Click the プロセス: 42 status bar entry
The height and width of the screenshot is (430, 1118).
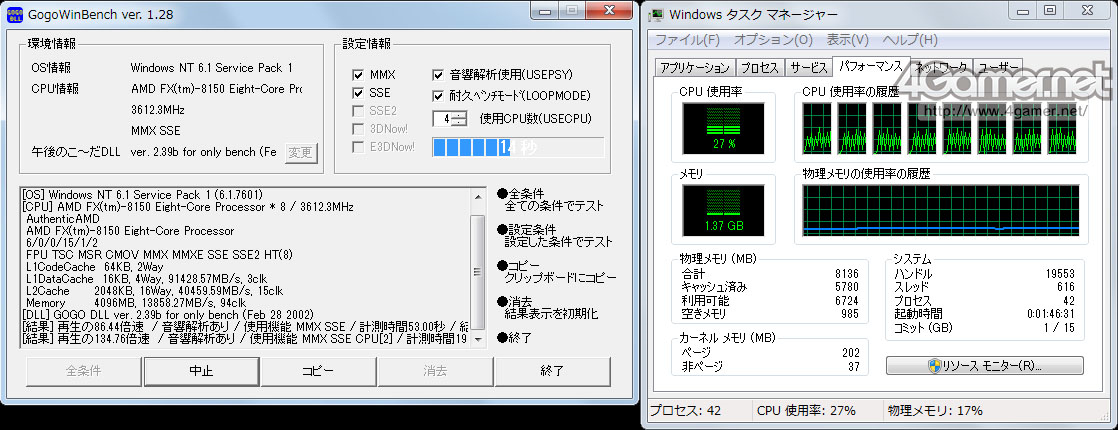[x=687, y=411]
